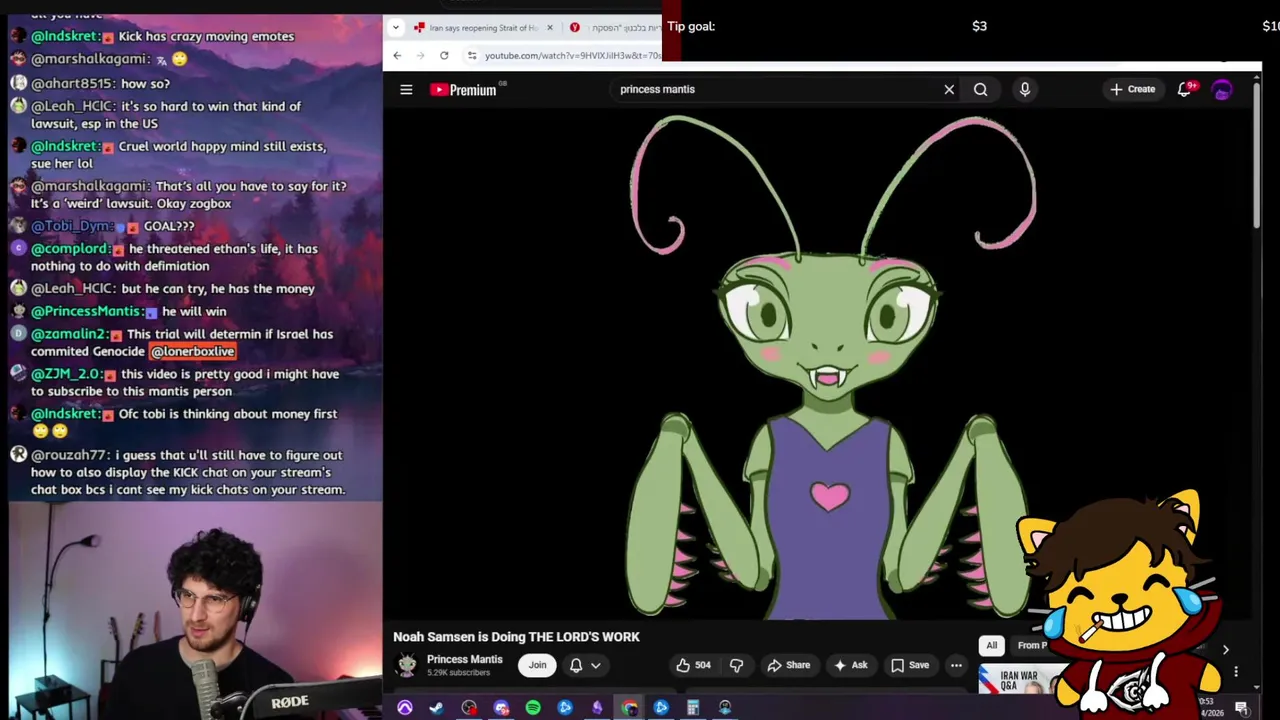Click @ahart8515 username in chat
The image size is (1280, 720).
click(x=74, y=83)
